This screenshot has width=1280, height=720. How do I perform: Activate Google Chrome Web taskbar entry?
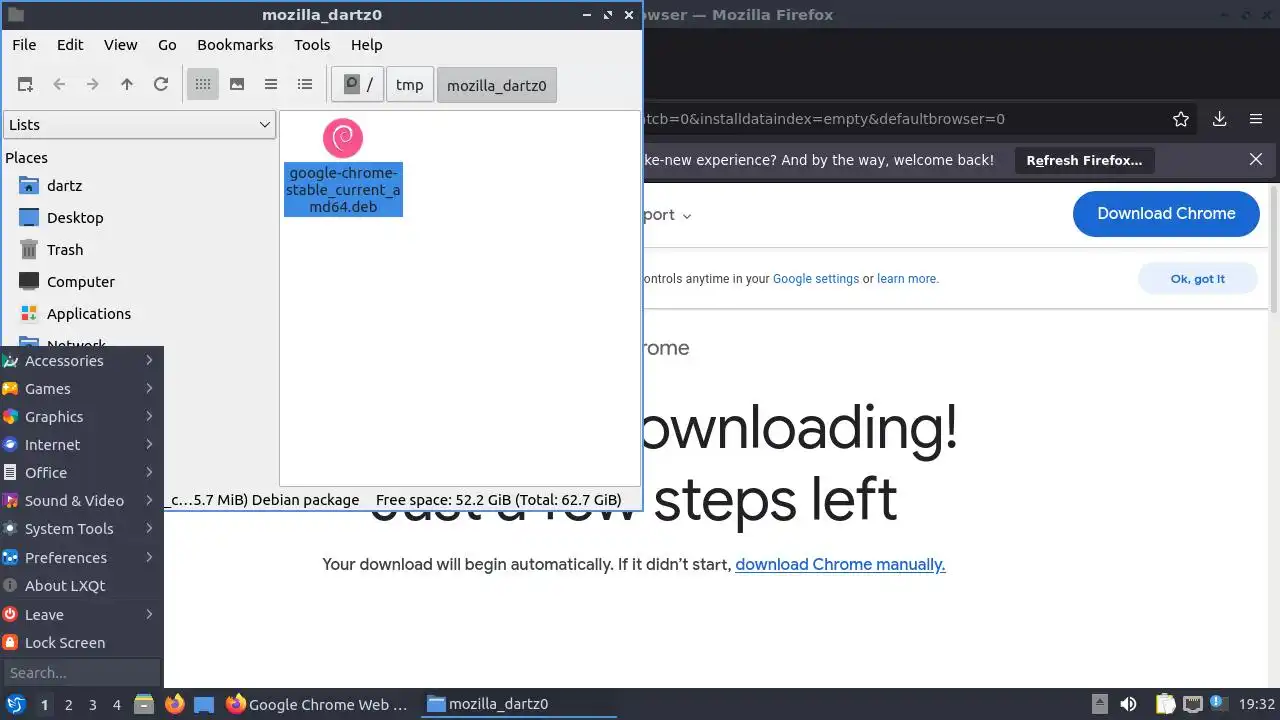320,704
